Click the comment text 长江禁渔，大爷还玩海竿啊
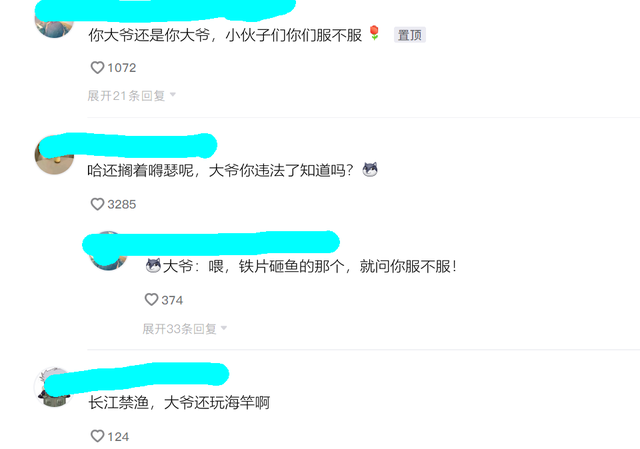Screen dimensions: 640x449 tap(179, 403)
